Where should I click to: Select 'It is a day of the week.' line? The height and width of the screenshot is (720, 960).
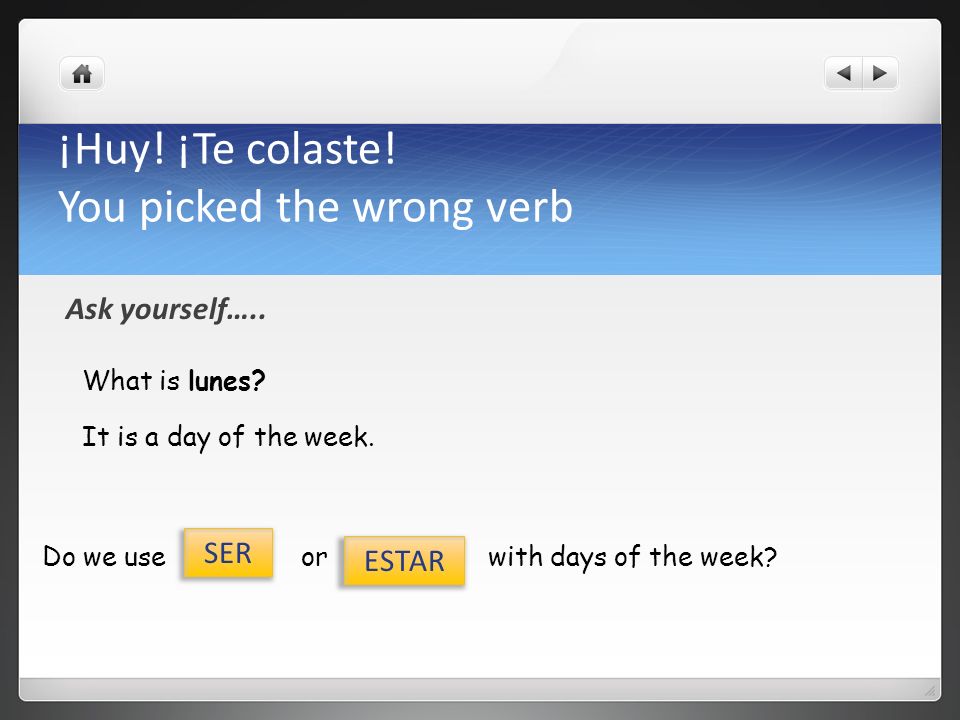(x=228, y=437)
